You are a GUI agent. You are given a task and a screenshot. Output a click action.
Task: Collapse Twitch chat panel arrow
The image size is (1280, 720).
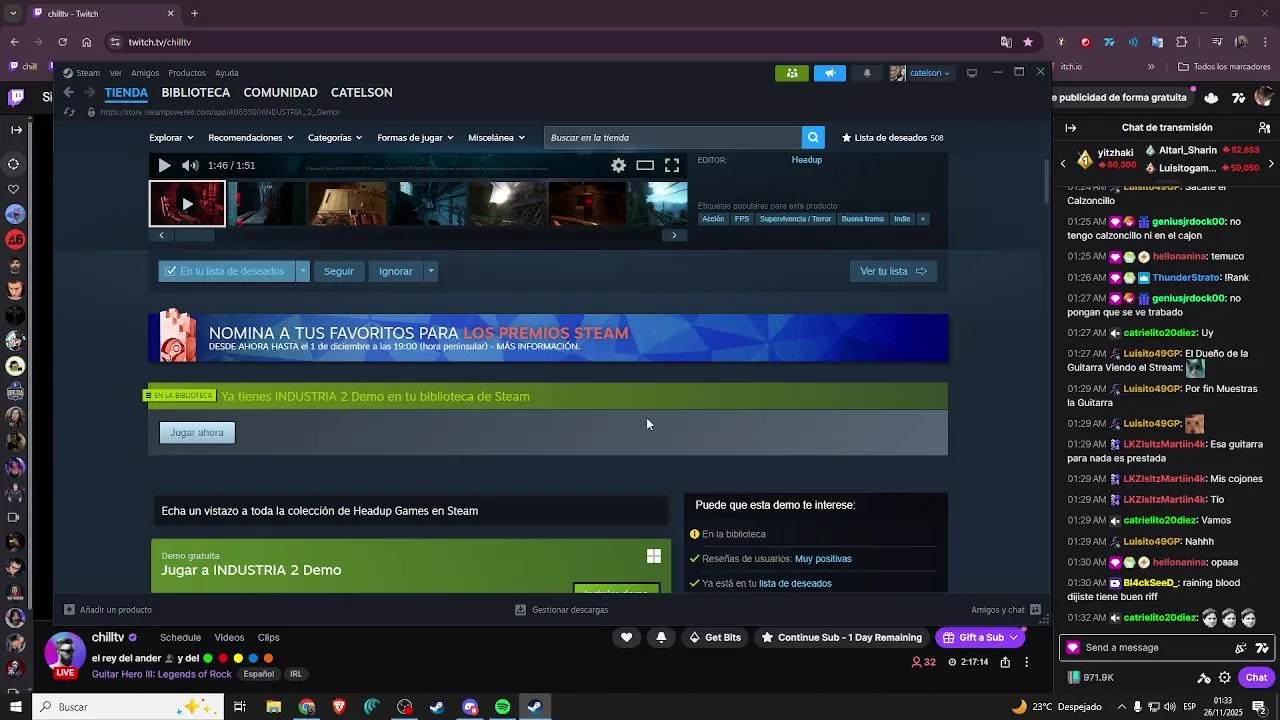tap(1071, 128)
